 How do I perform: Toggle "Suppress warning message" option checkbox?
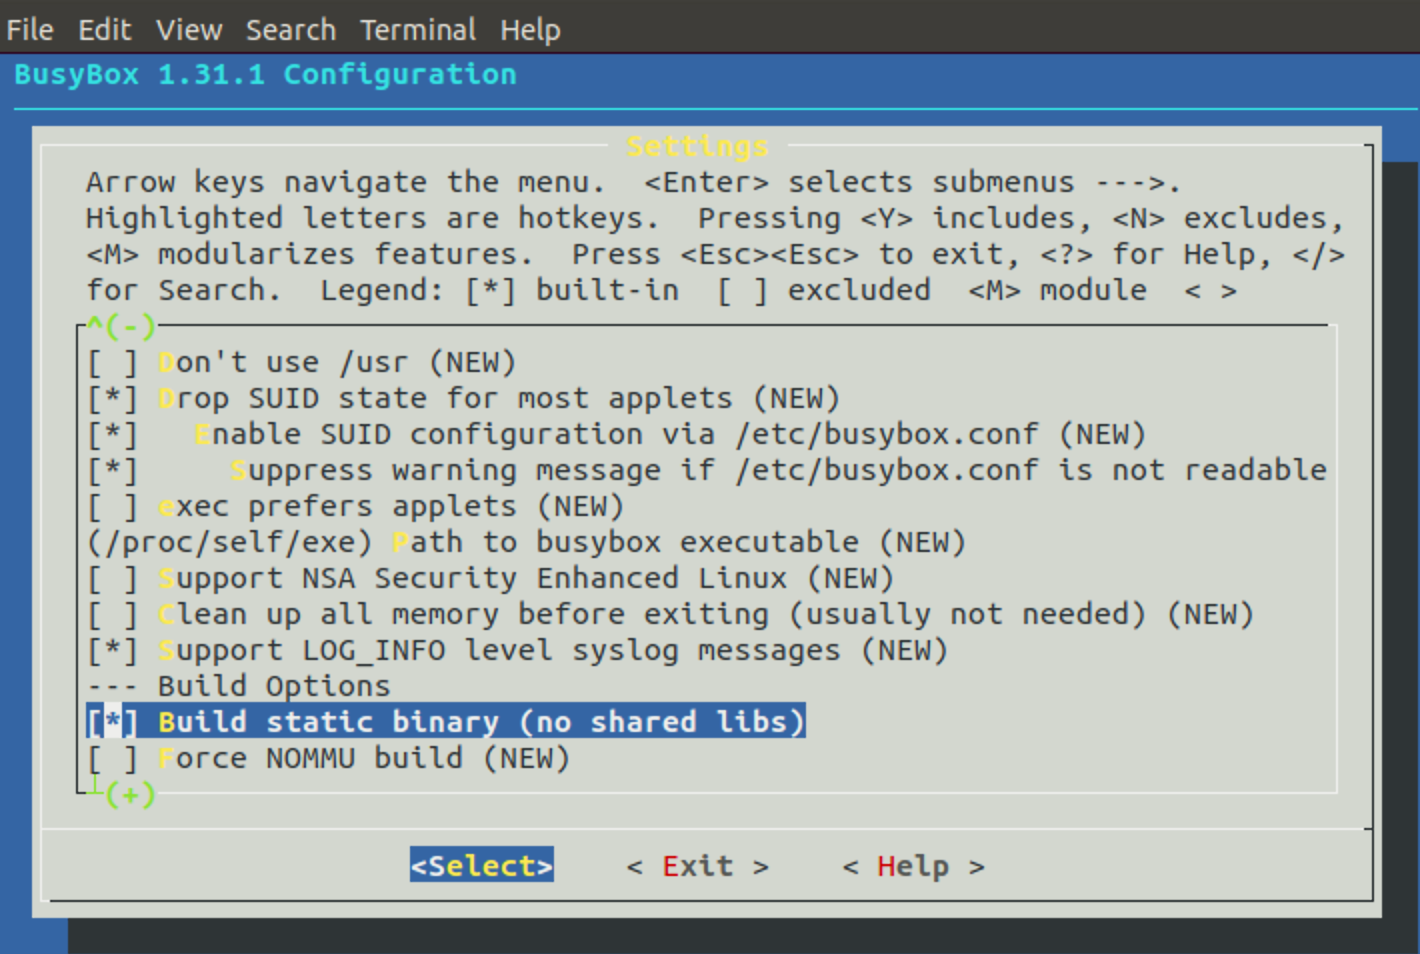(x=112, y=470)
